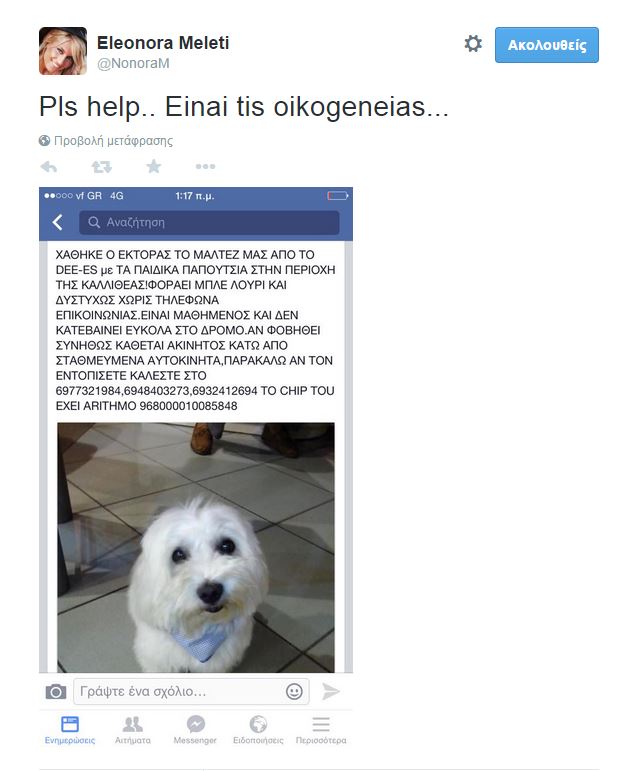Retweet using the retweet arrows icon

tap(101, 167)
